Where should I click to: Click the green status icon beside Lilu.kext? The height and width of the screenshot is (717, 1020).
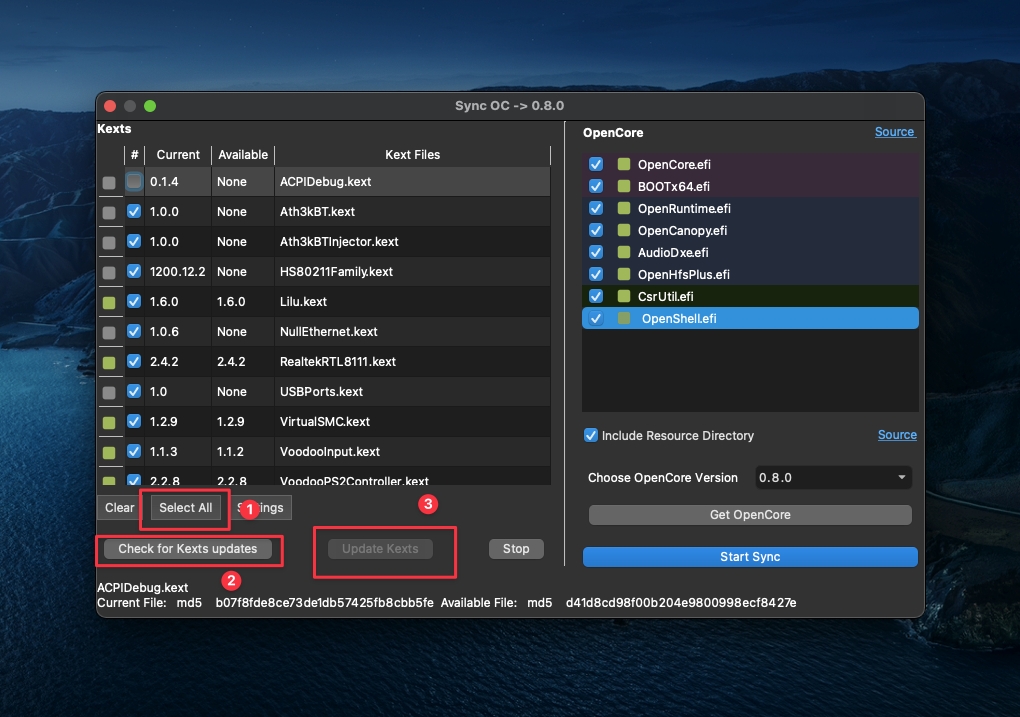(x=109, y=302)
